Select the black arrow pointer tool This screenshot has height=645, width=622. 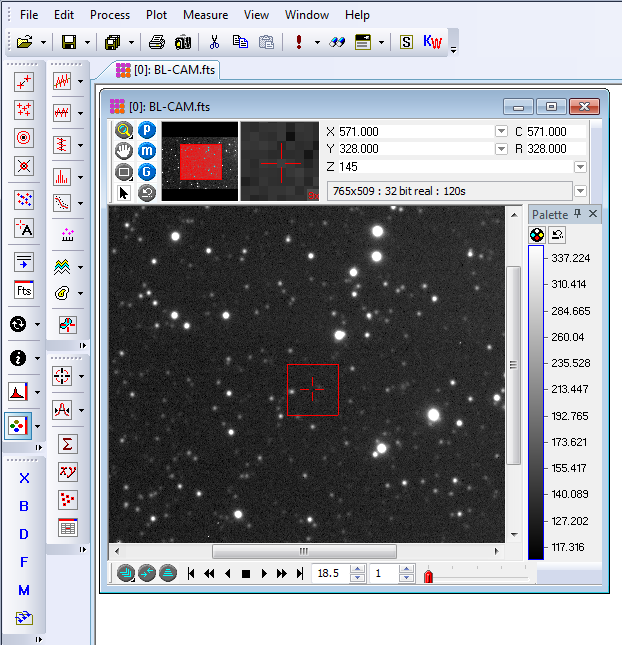124,193
